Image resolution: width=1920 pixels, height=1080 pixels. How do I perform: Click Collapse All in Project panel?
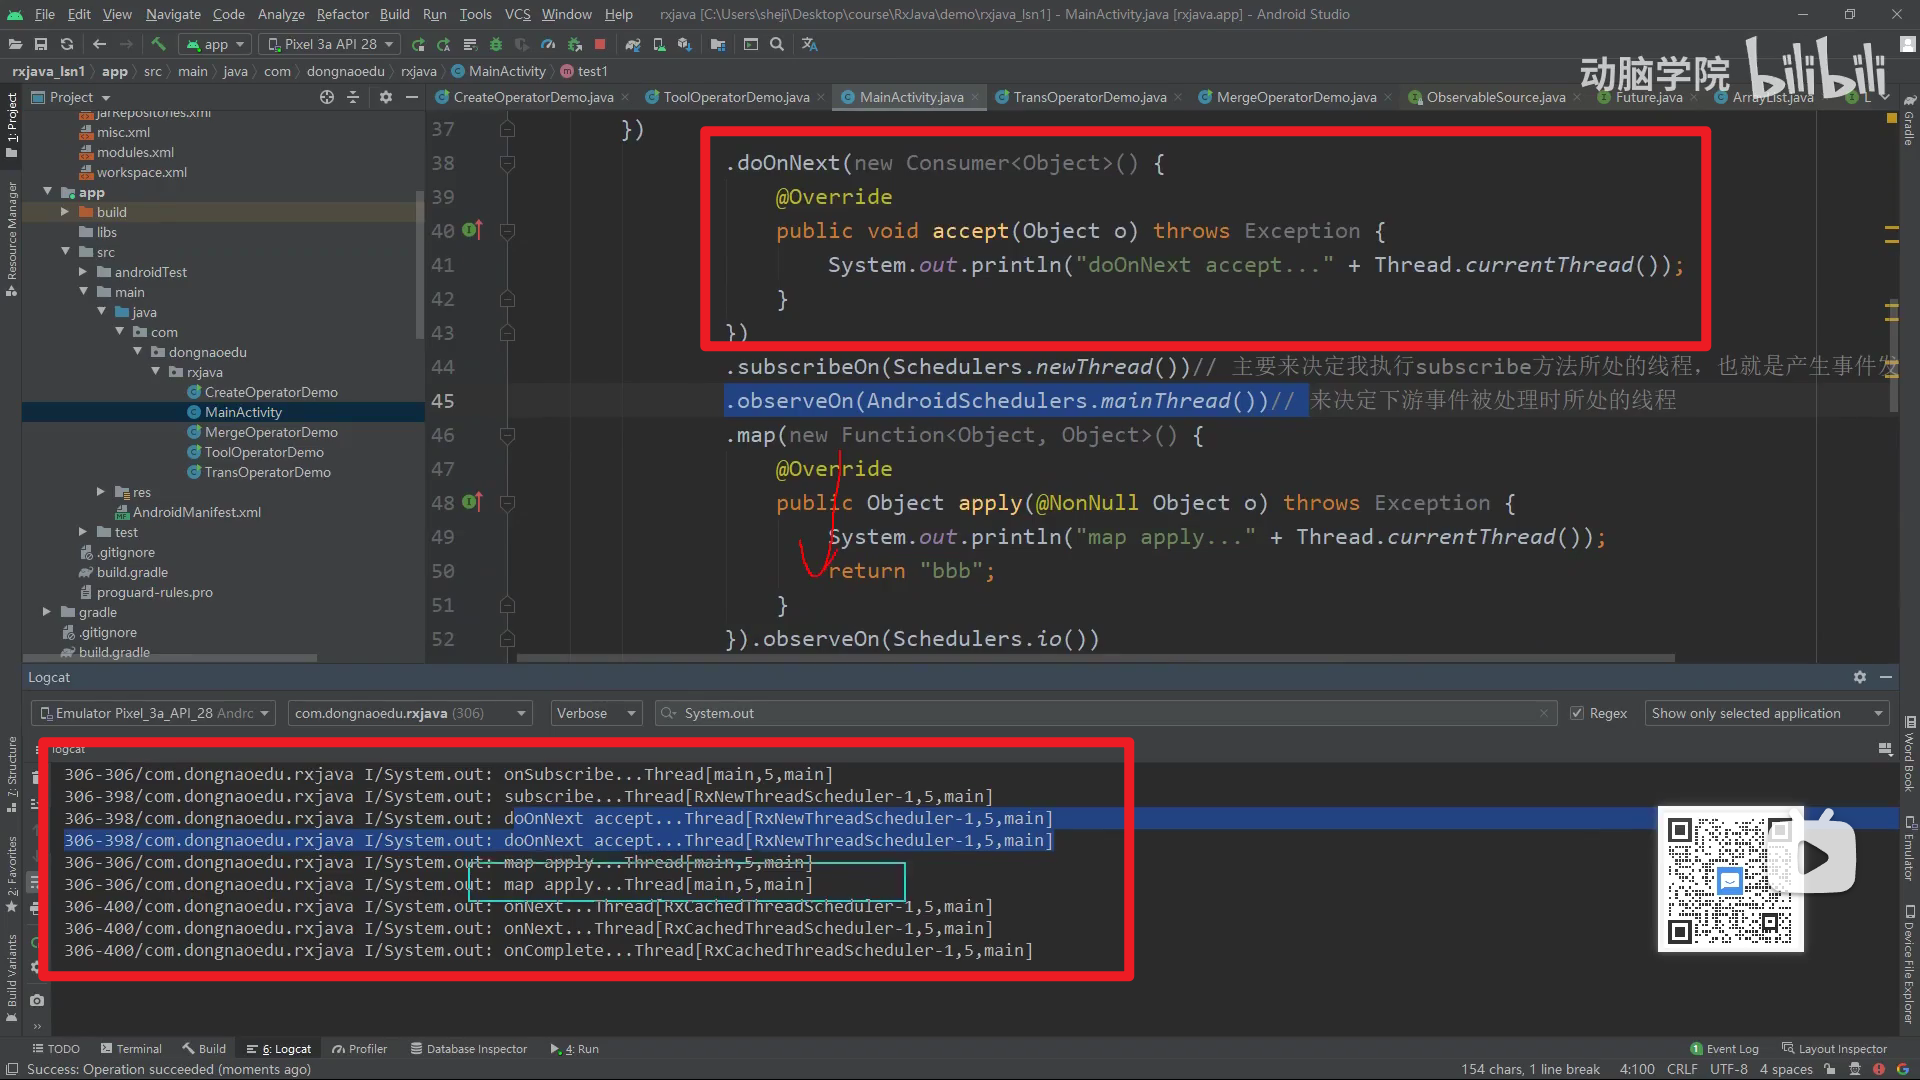point(353,97)
